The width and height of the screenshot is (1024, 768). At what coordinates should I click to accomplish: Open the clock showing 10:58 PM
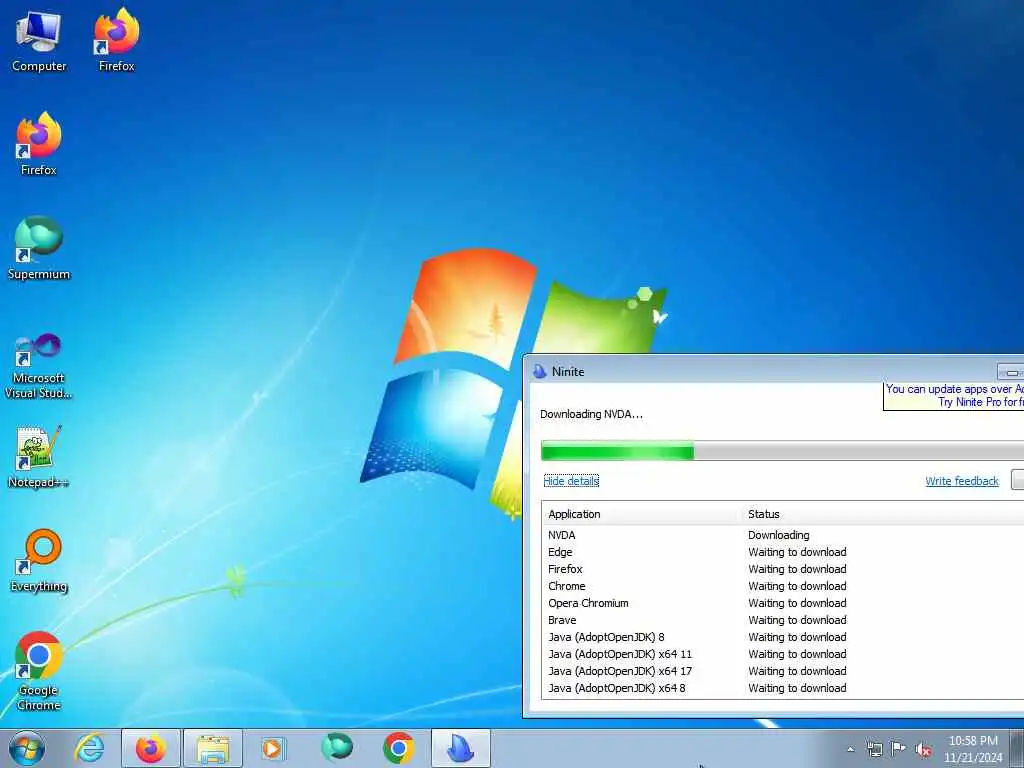coord(973,749)
